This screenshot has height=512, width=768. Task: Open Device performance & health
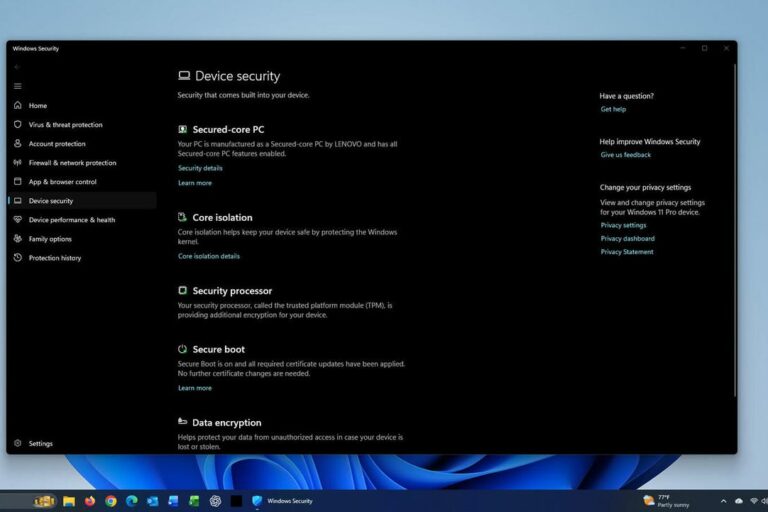pyautogui.click(x=71, y=220)
